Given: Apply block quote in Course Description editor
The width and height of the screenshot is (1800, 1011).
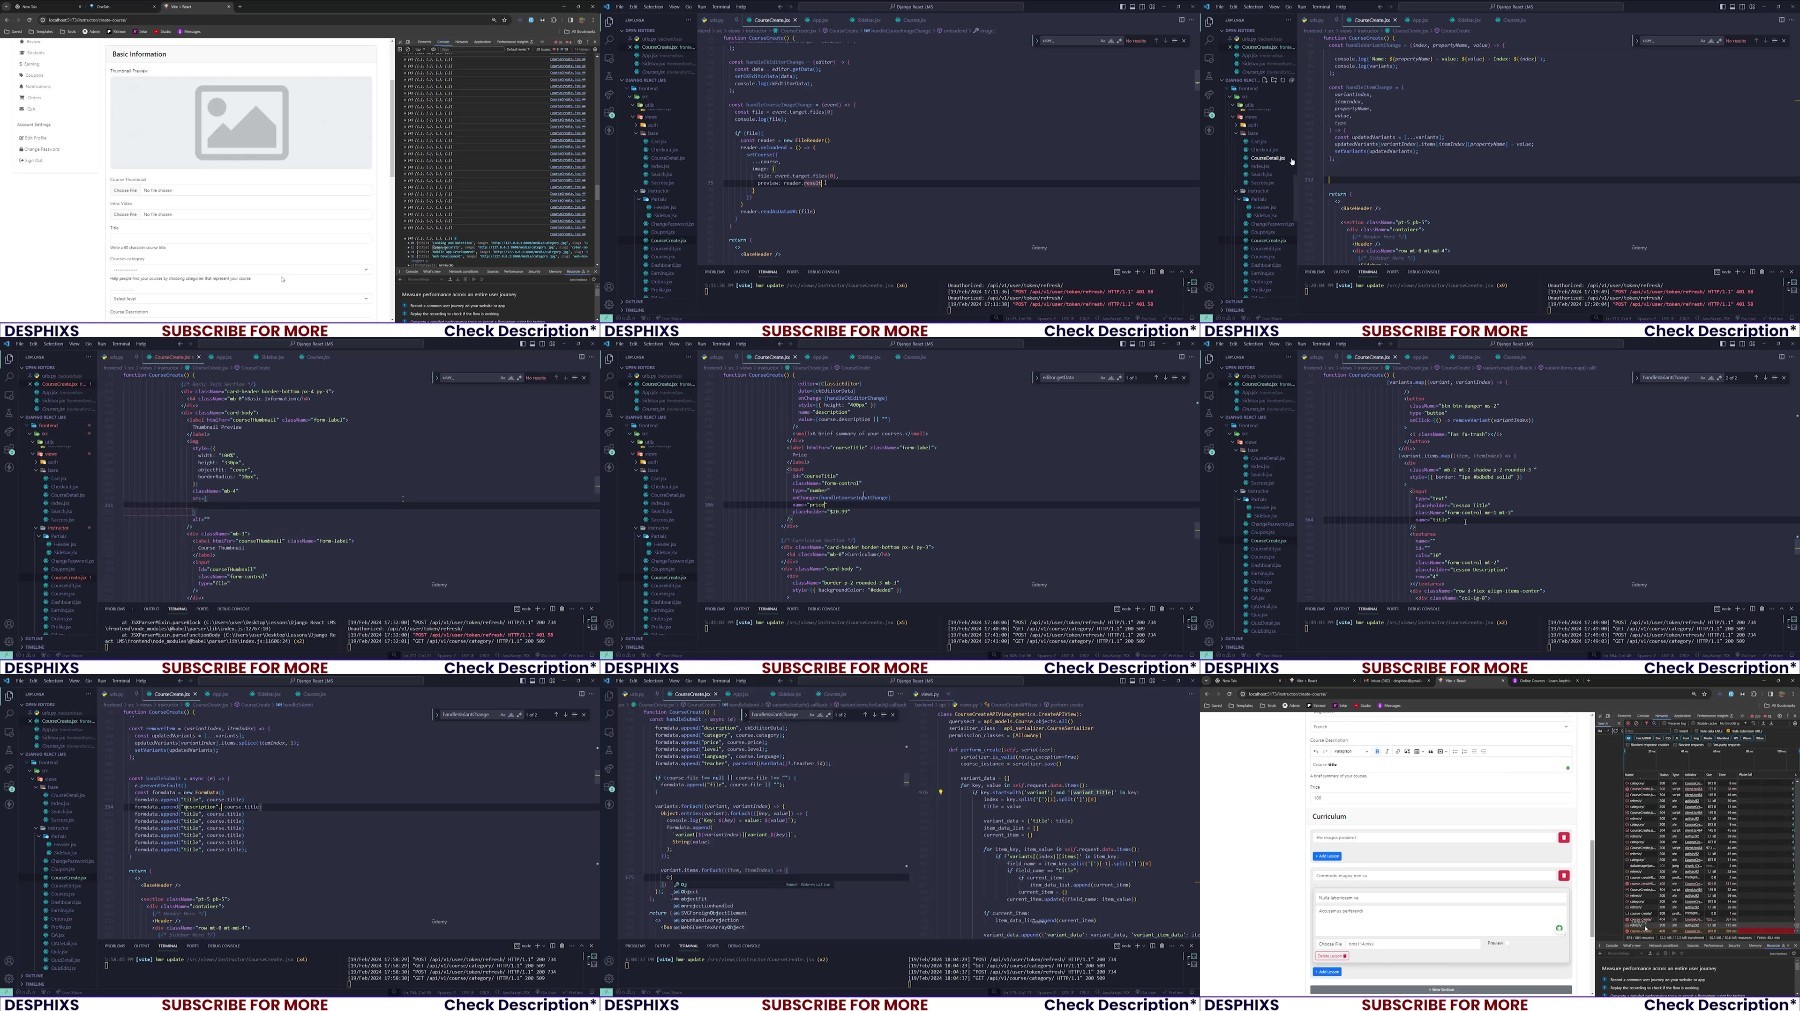Looking at the screenshot, I should pos(1430,751).
